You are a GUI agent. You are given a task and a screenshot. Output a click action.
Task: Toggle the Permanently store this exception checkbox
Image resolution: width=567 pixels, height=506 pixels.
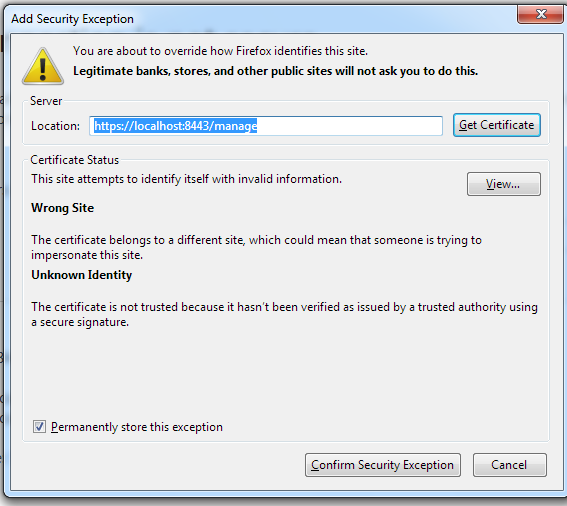coord(39,426)
